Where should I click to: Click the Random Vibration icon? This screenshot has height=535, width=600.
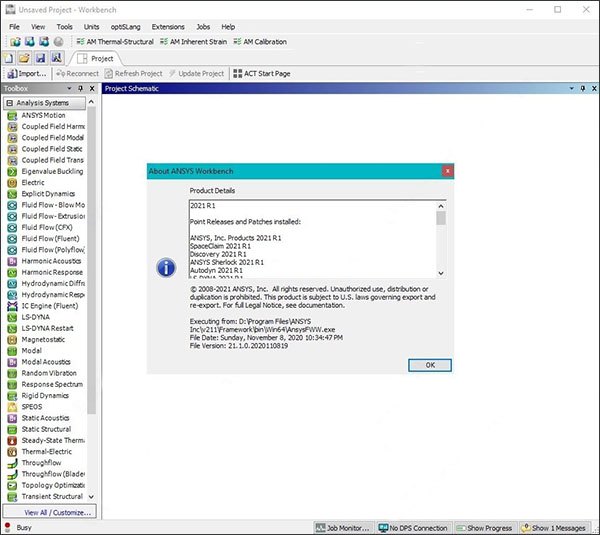(12, 373)
